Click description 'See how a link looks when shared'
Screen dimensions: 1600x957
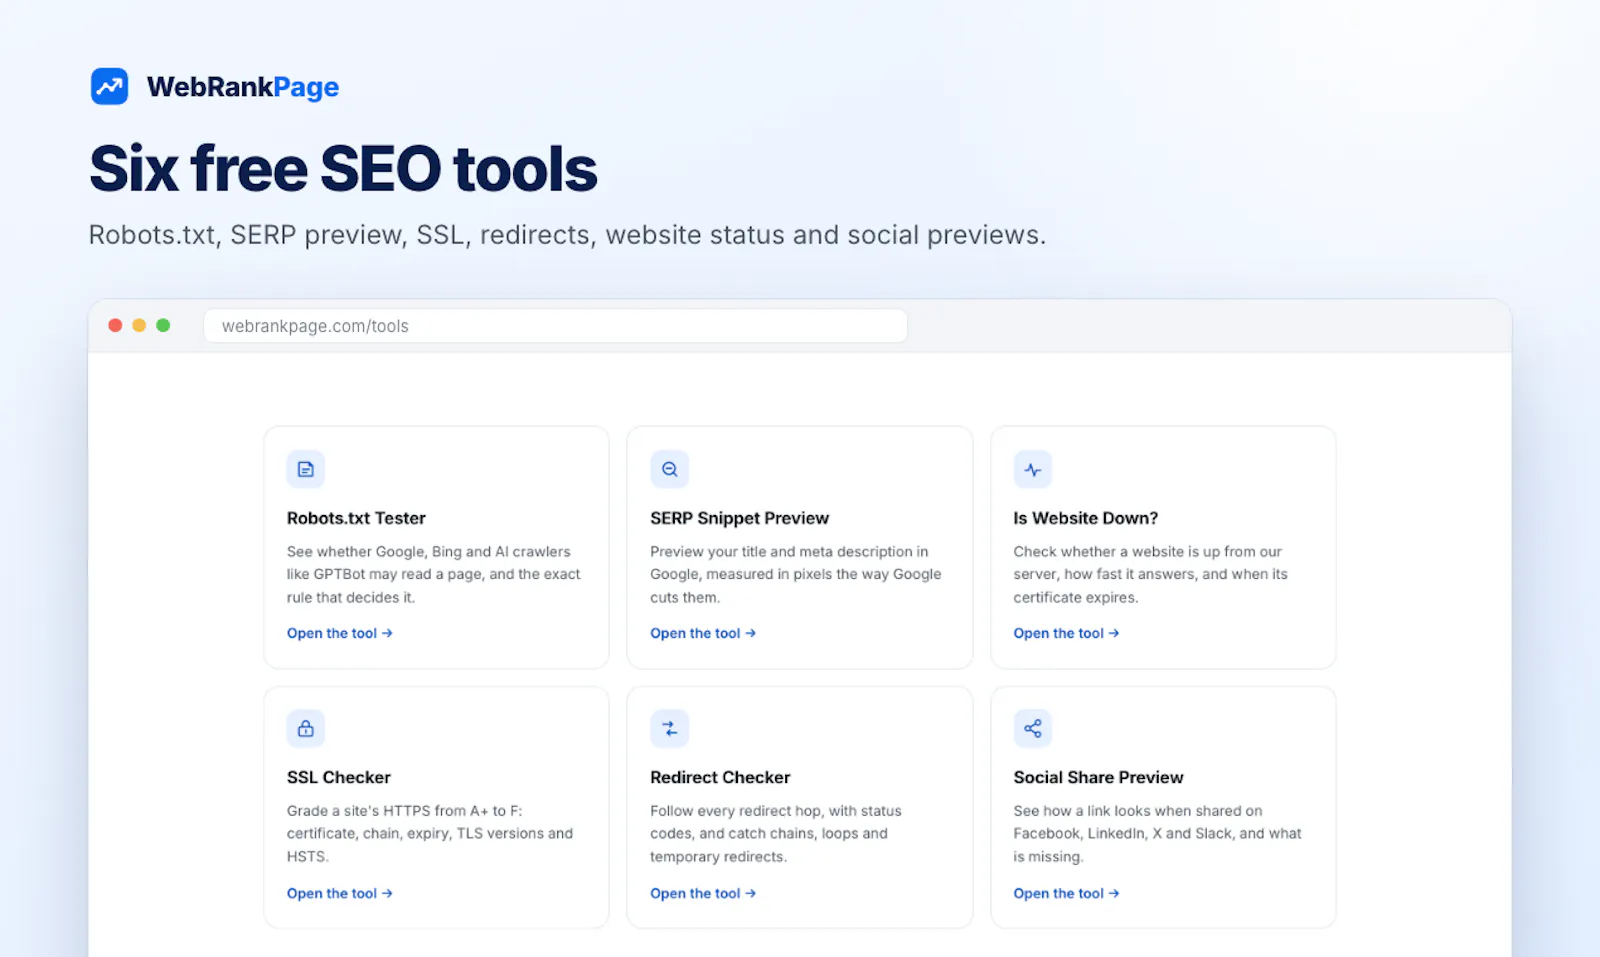click(x=1158, y=833)
